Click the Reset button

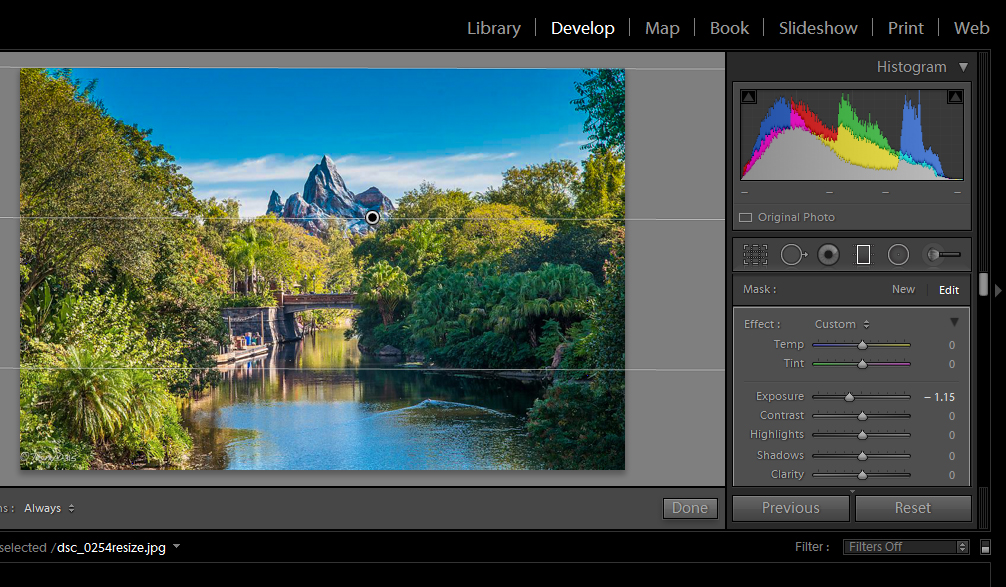coord(912,508)
